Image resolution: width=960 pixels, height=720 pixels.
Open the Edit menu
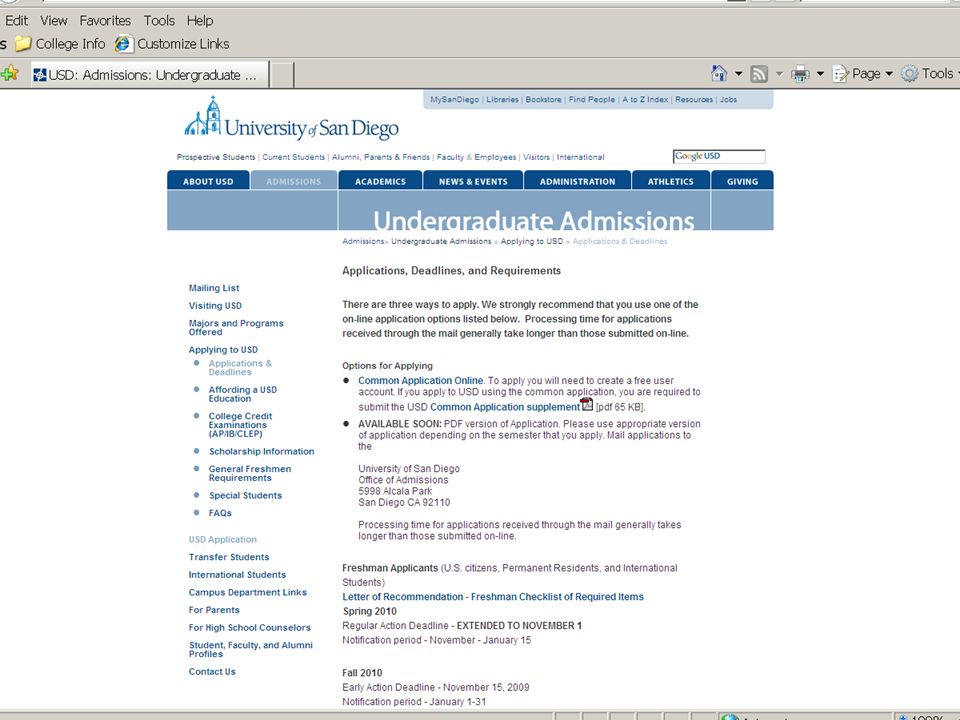[x=17, y=20]
